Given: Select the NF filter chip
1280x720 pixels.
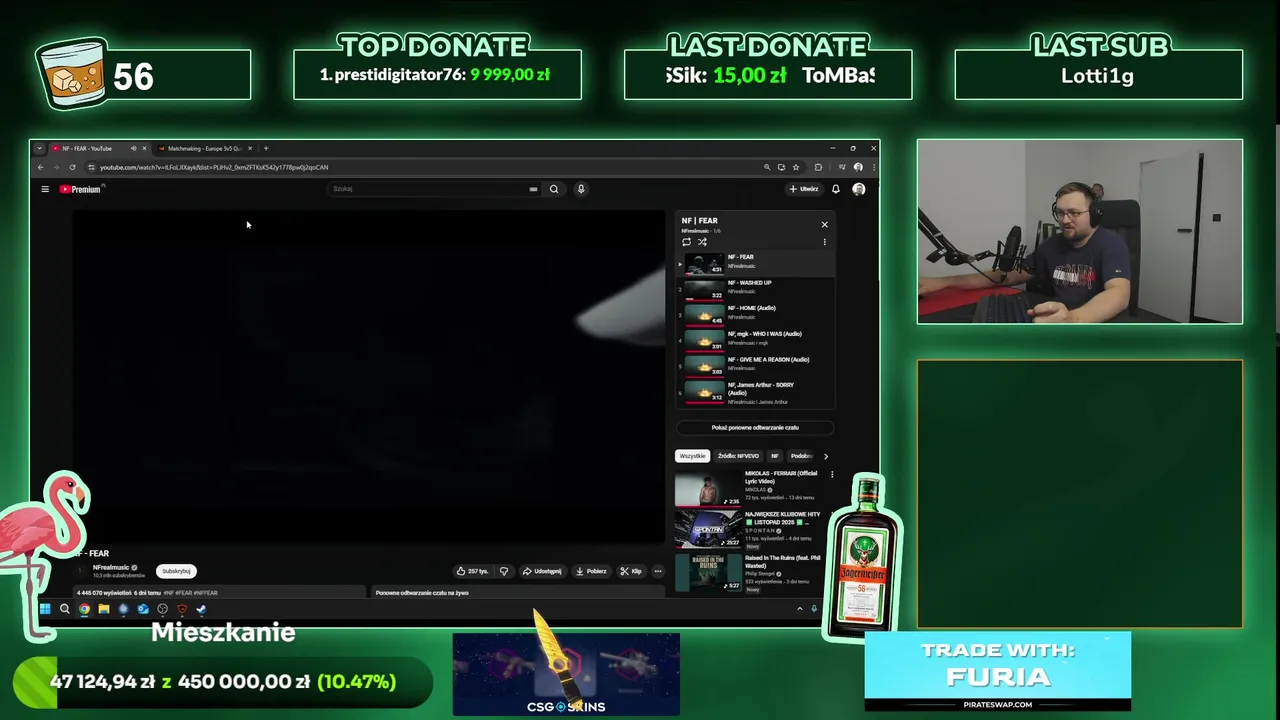Looking at the screenshot, I should pos(774,456).
